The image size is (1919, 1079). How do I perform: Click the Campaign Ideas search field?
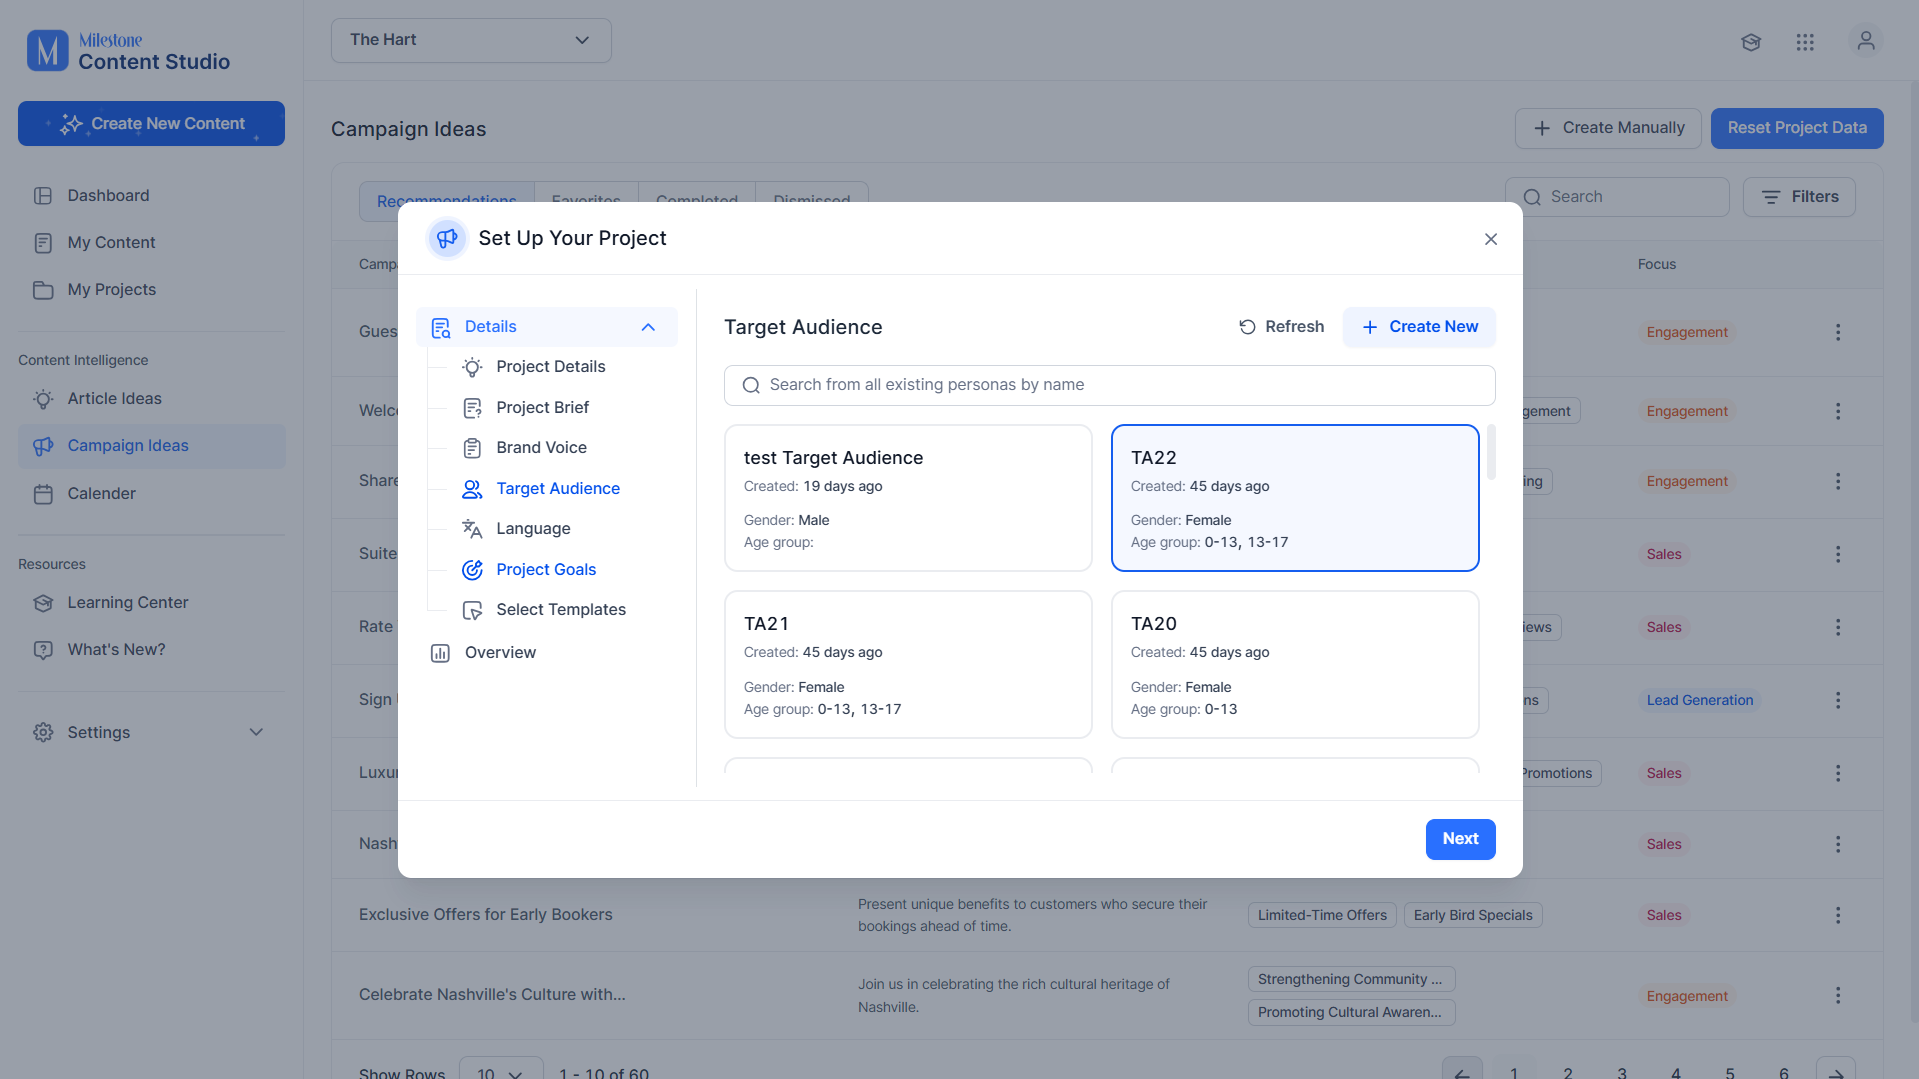pyautogui.click(x=1617, y=197)
